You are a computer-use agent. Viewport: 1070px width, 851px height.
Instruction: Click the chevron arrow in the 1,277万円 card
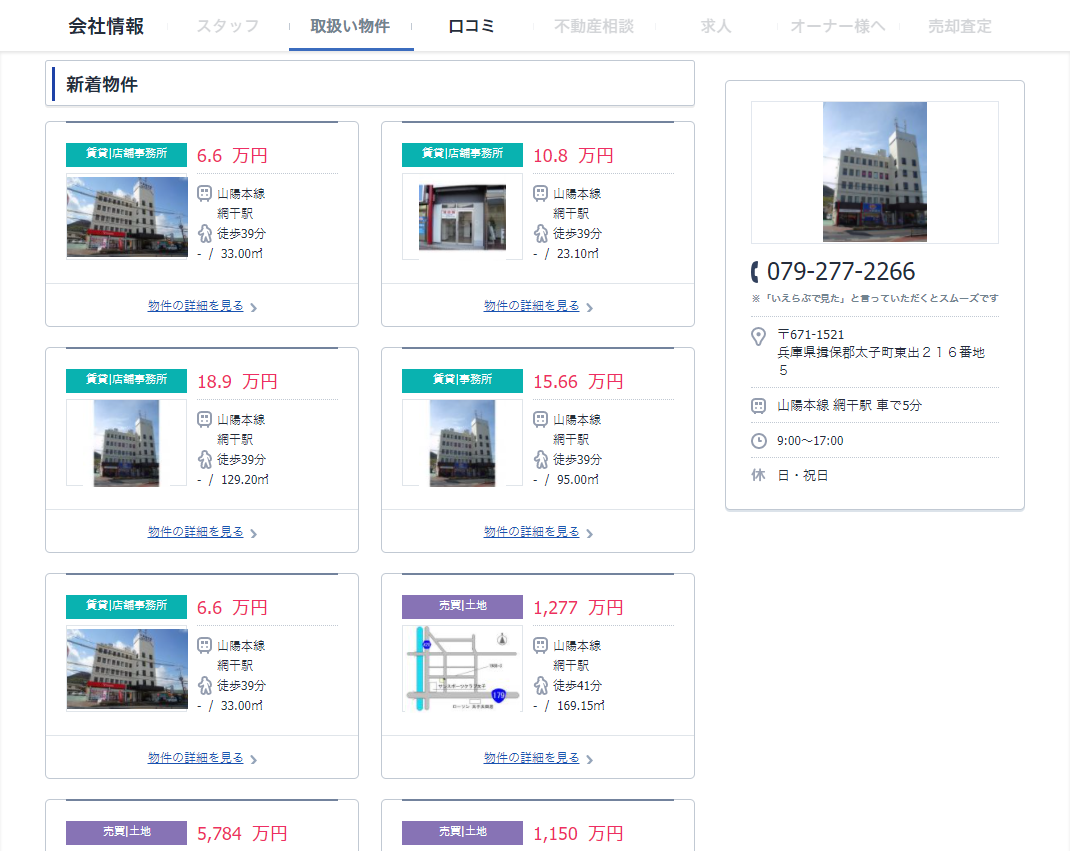point(590,760)
